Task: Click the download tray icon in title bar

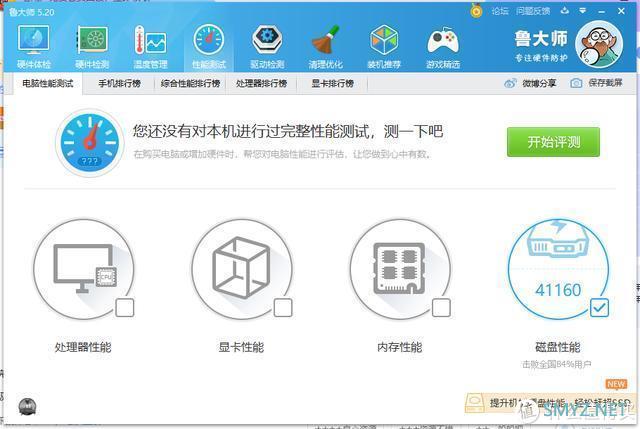Action: click(x=565, y=11)
